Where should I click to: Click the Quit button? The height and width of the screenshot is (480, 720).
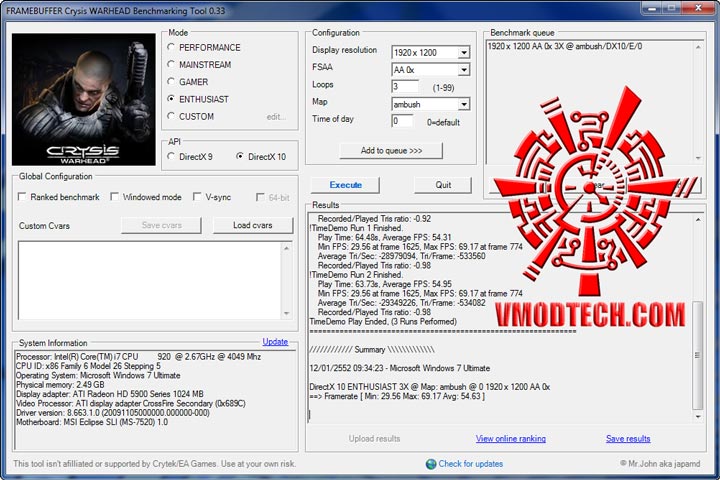[x=443, y=185]
